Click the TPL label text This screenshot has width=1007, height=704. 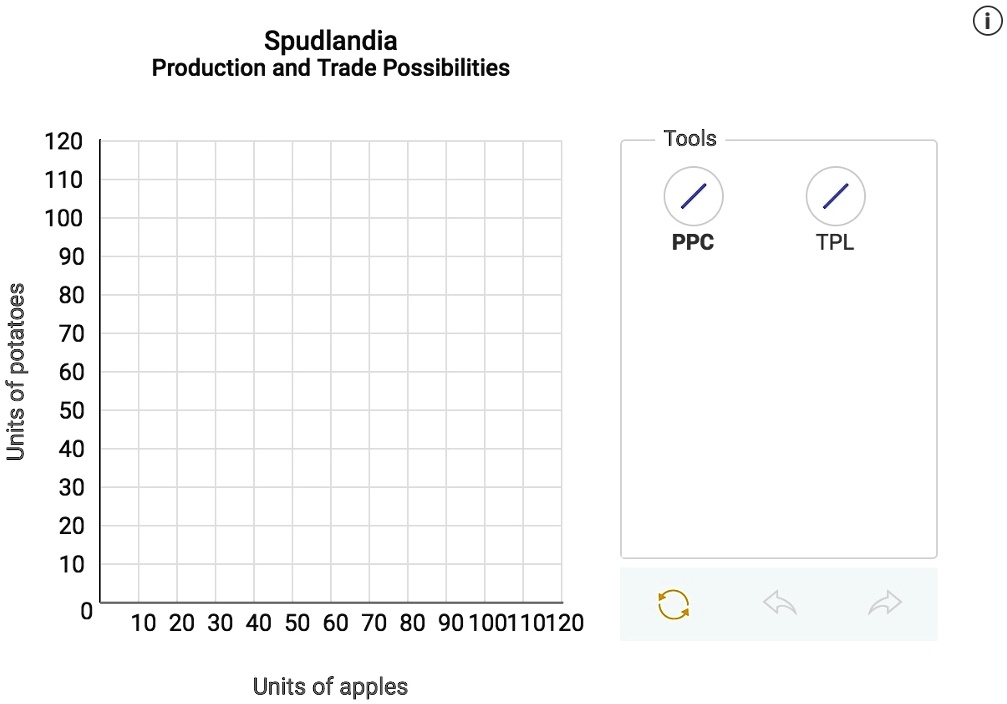click(835, 241)
